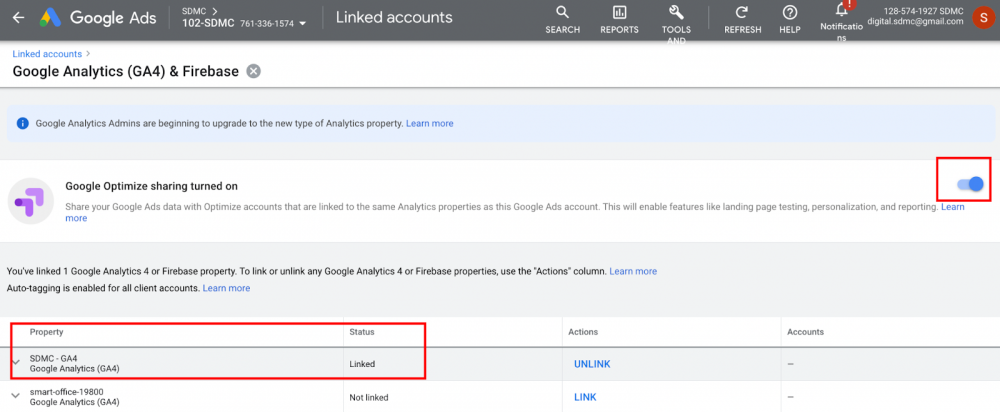Click the Property column header
The height and width of the screenshot is (412, 1000).
[47, 332]
